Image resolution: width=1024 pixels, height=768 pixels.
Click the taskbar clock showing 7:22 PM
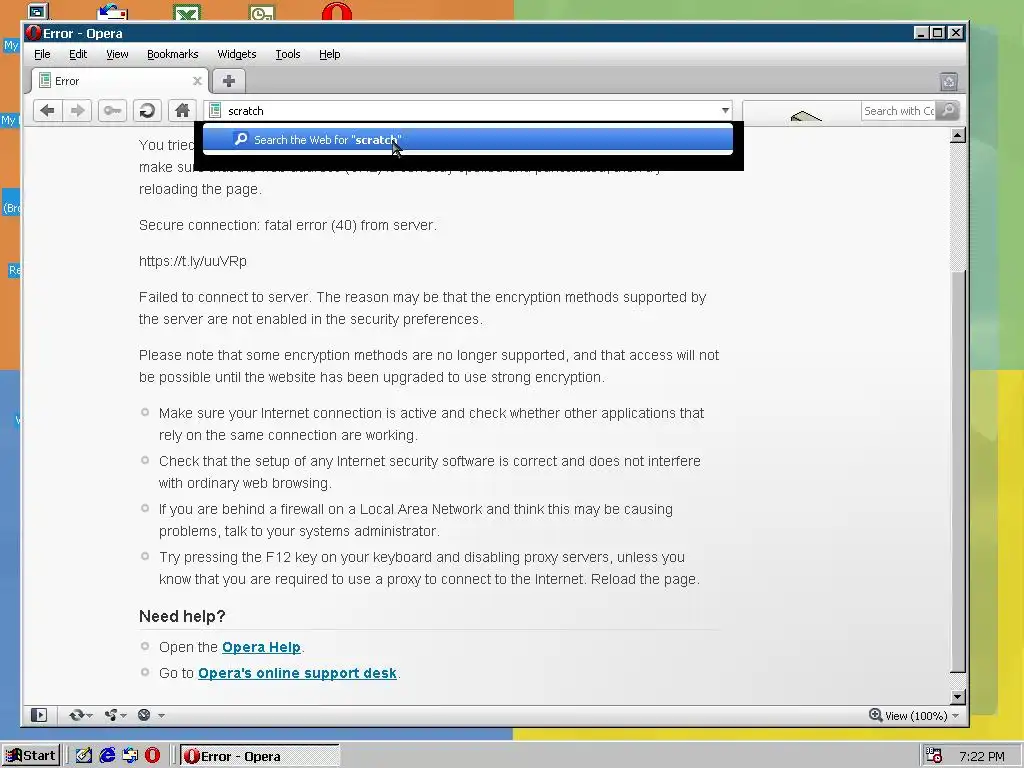(981, 756)
